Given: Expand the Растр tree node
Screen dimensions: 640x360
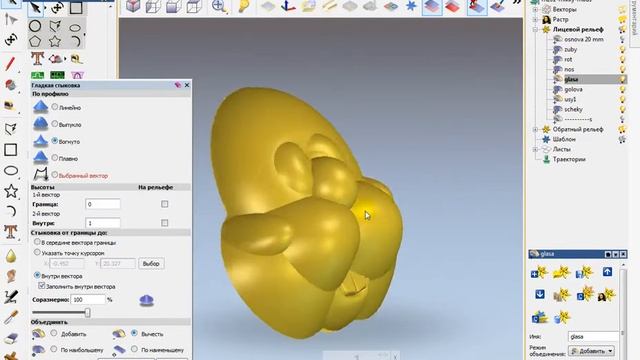Looking at the screenshot, I should [535, 19].
